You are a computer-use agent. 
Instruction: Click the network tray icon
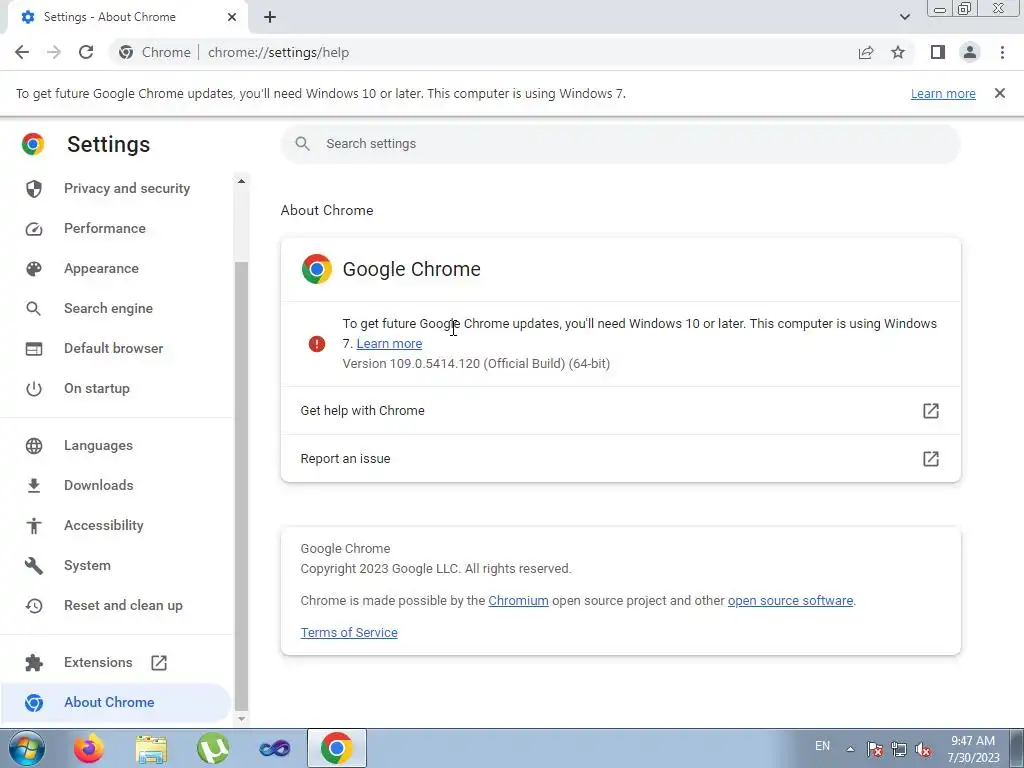click(x=899, y=750)
